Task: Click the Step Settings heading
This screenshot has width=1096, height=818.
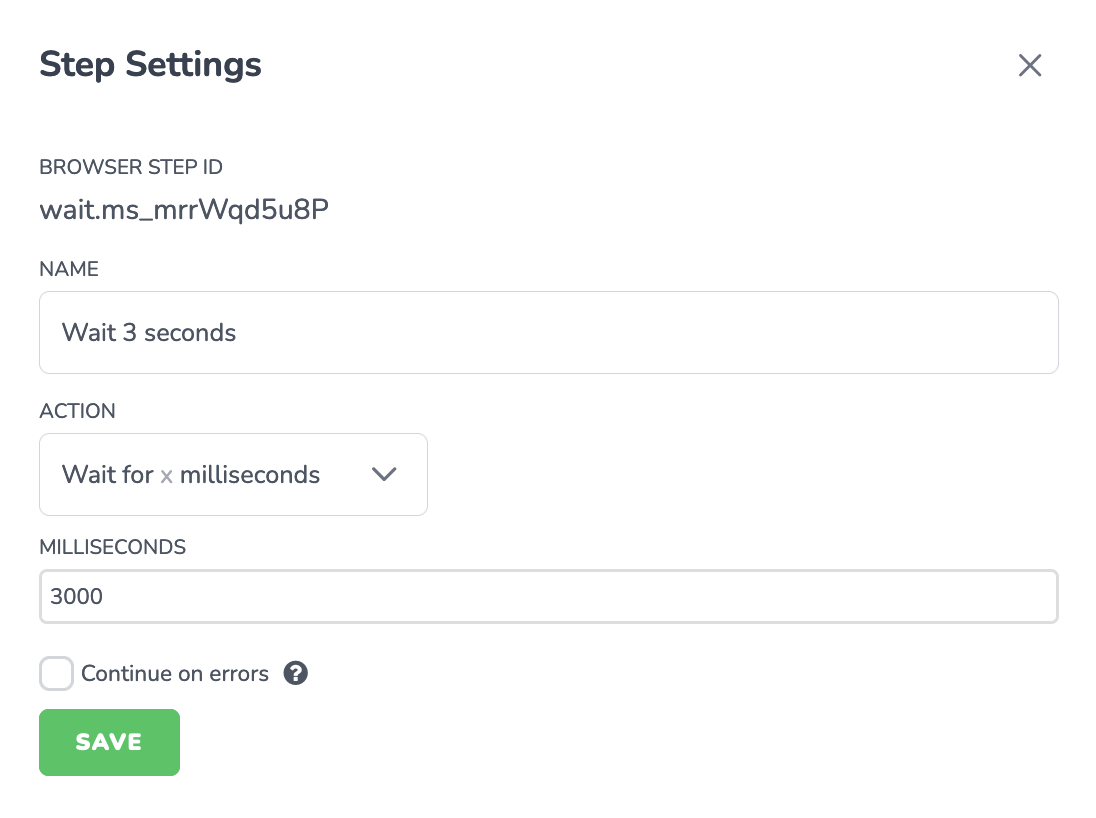Action: (x=150, y=64)
